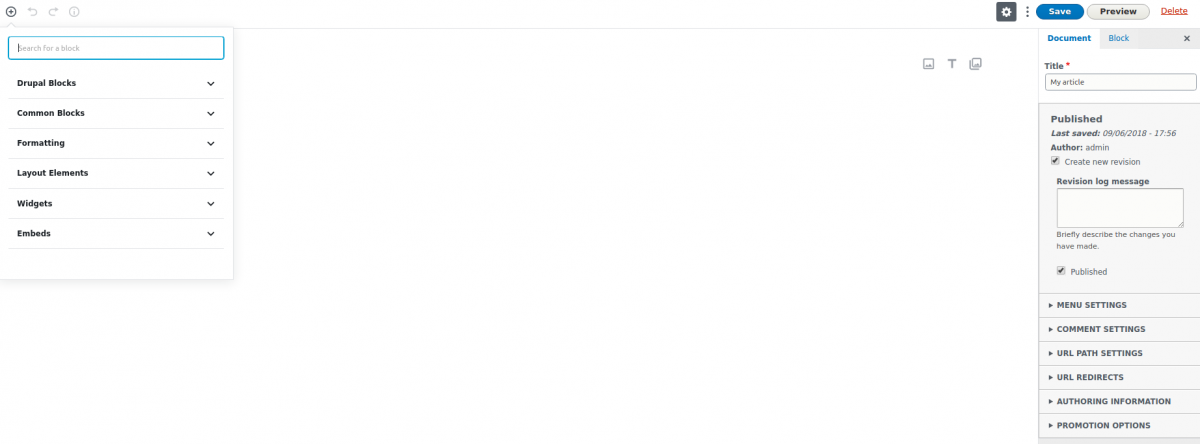
Task: Click the Delete link
Action: [1174, 11]
